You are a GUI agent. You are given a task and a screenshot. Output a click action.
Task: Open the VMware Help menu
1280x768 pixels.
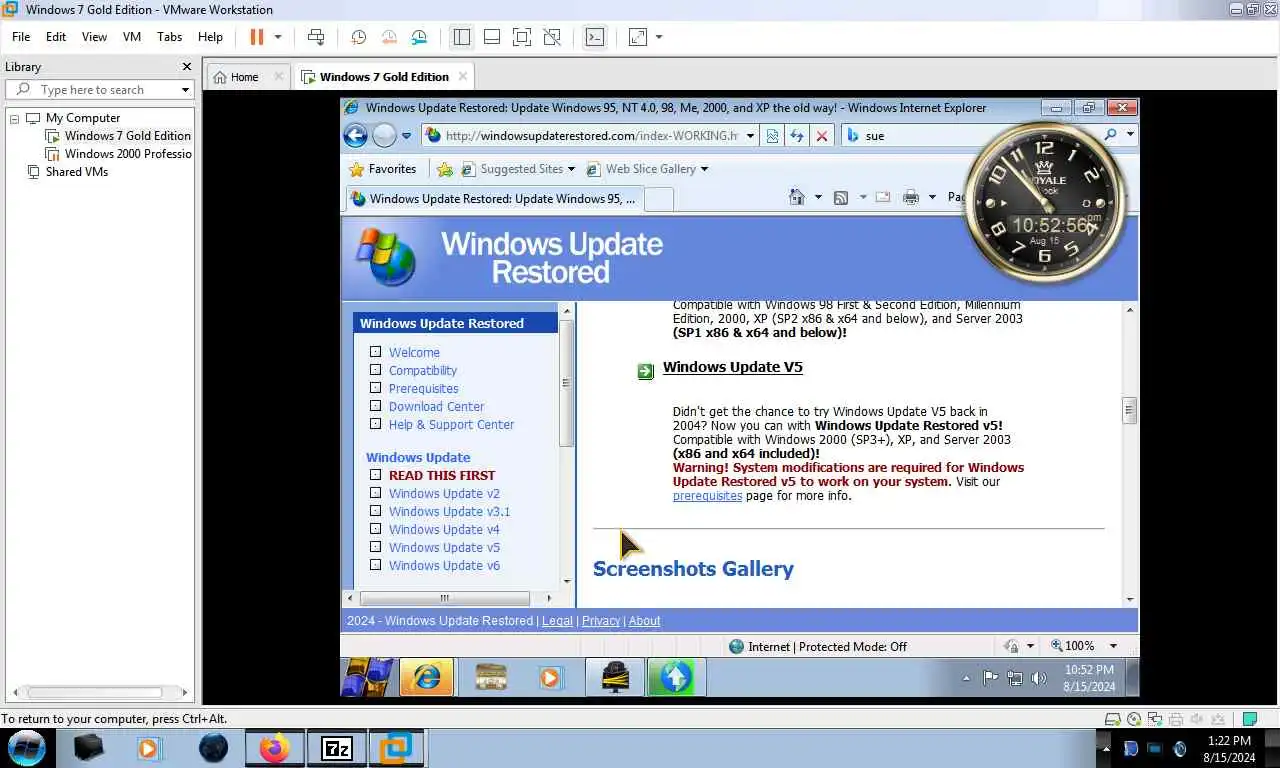click(210, 37)
